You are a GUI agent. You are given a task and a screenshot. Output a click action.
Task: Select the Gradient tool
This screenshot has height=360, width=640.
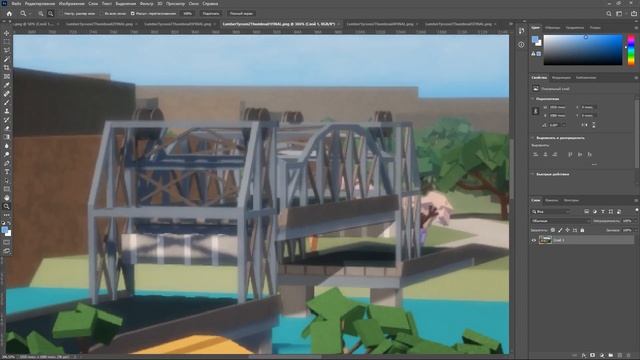[x=7, y=137]
